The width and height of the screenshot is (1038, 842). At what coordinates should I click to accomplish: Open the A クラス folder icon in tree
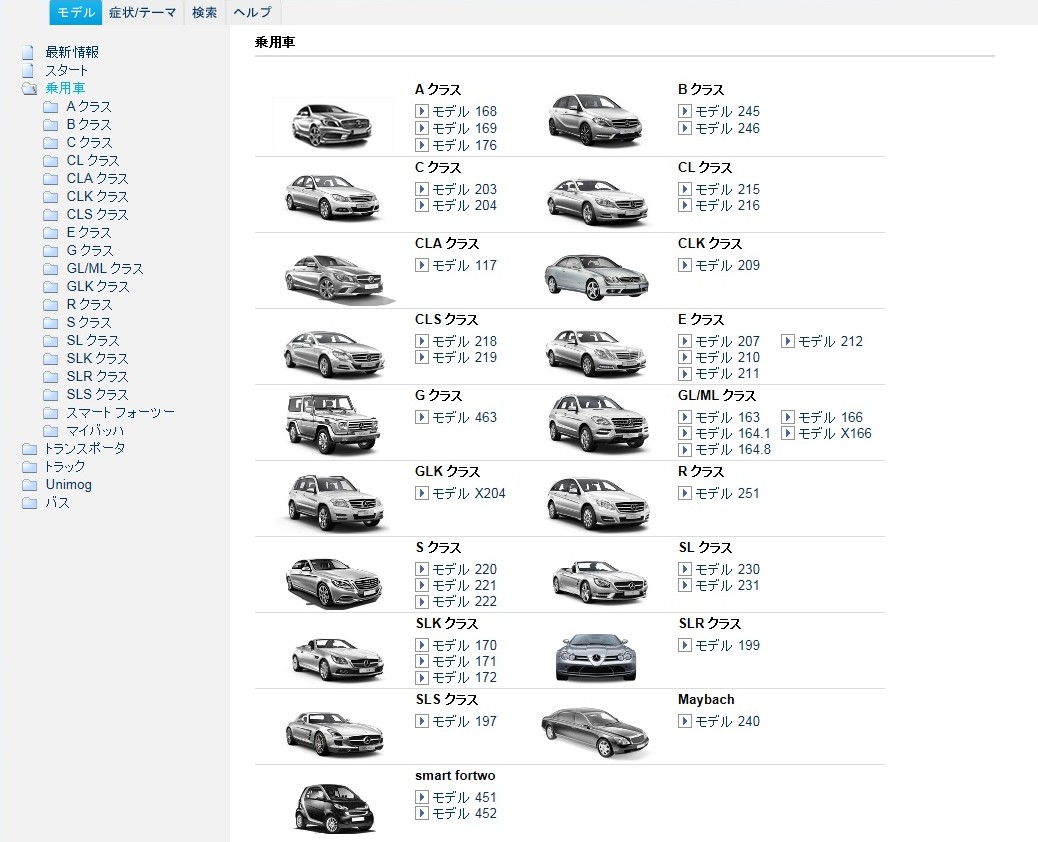pyautogui.click(x=50, y=107)
